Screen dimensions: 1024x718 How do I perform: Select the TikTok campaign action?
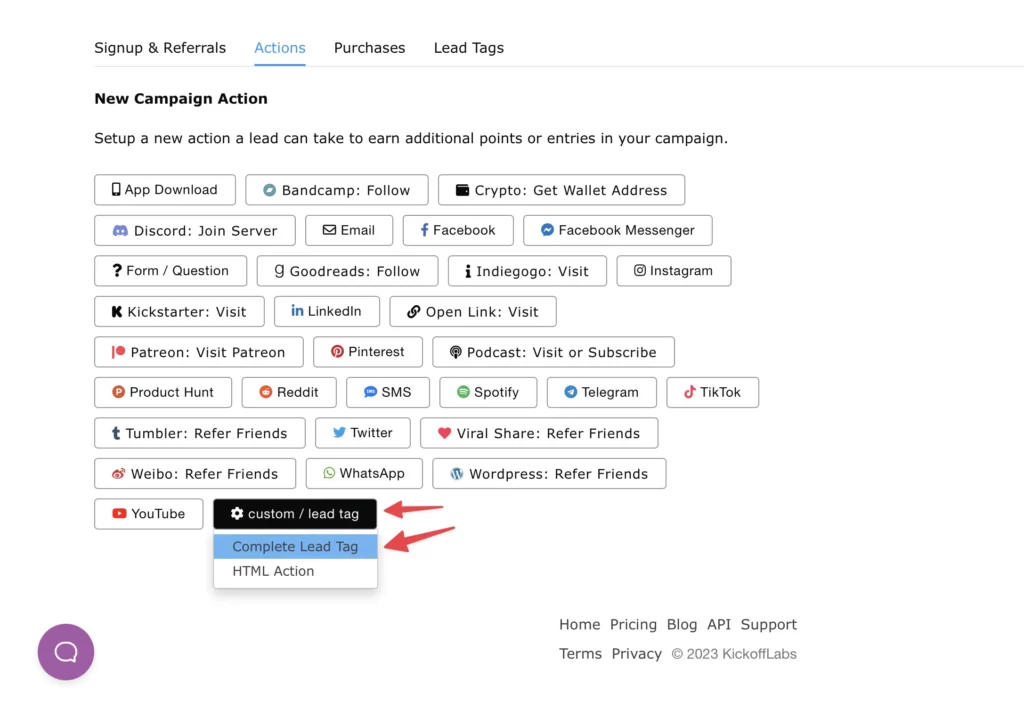tap(712, 393)
